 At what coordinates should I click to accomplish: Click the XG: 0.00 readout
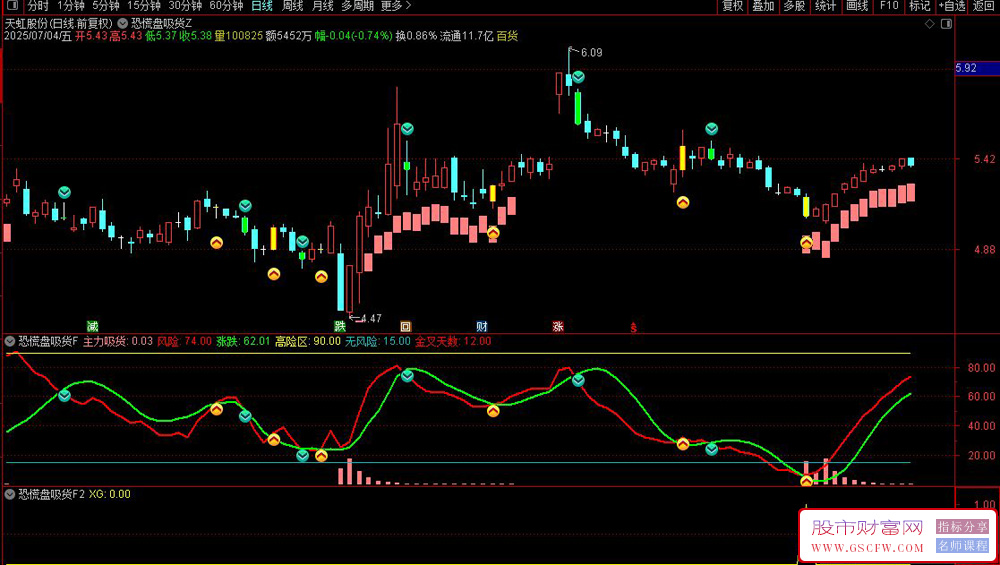(x=110, y=494)
